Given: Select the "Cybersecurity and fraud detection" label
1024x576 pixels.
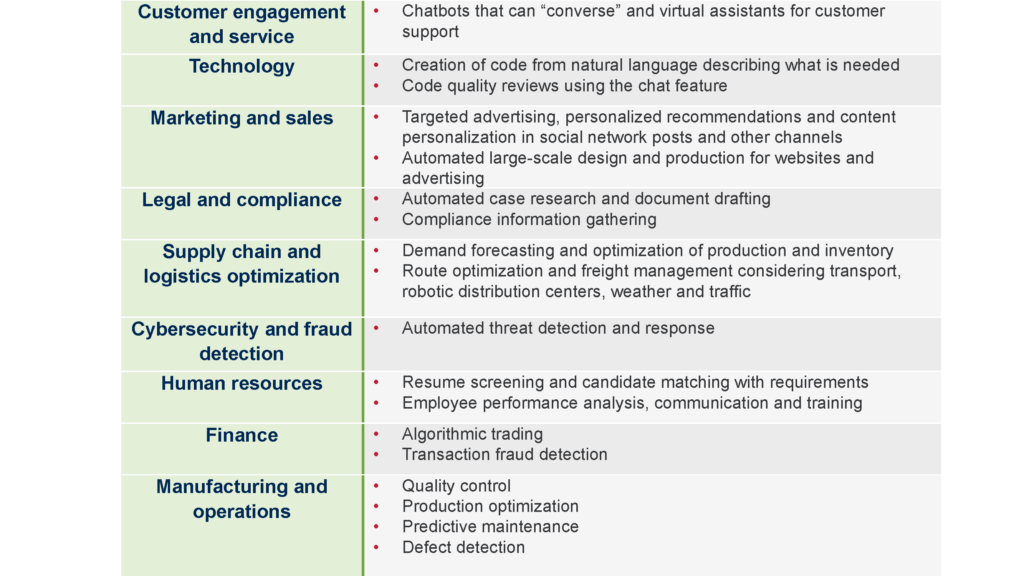Looking at the screenshot, I should coord(242,341).
